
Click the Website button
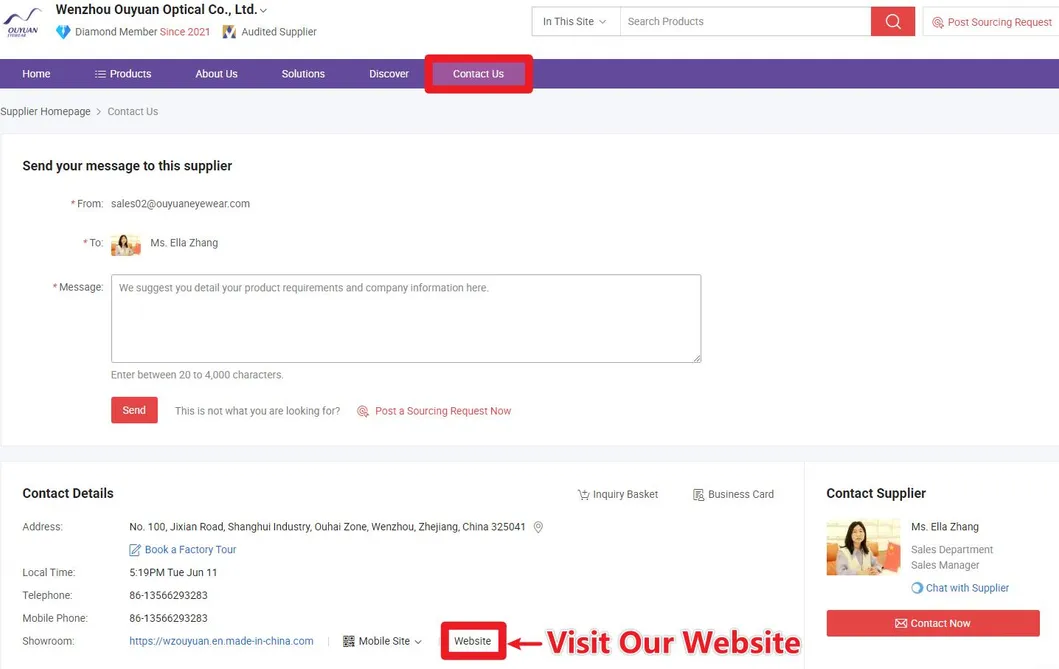click(x=473, y=641)
